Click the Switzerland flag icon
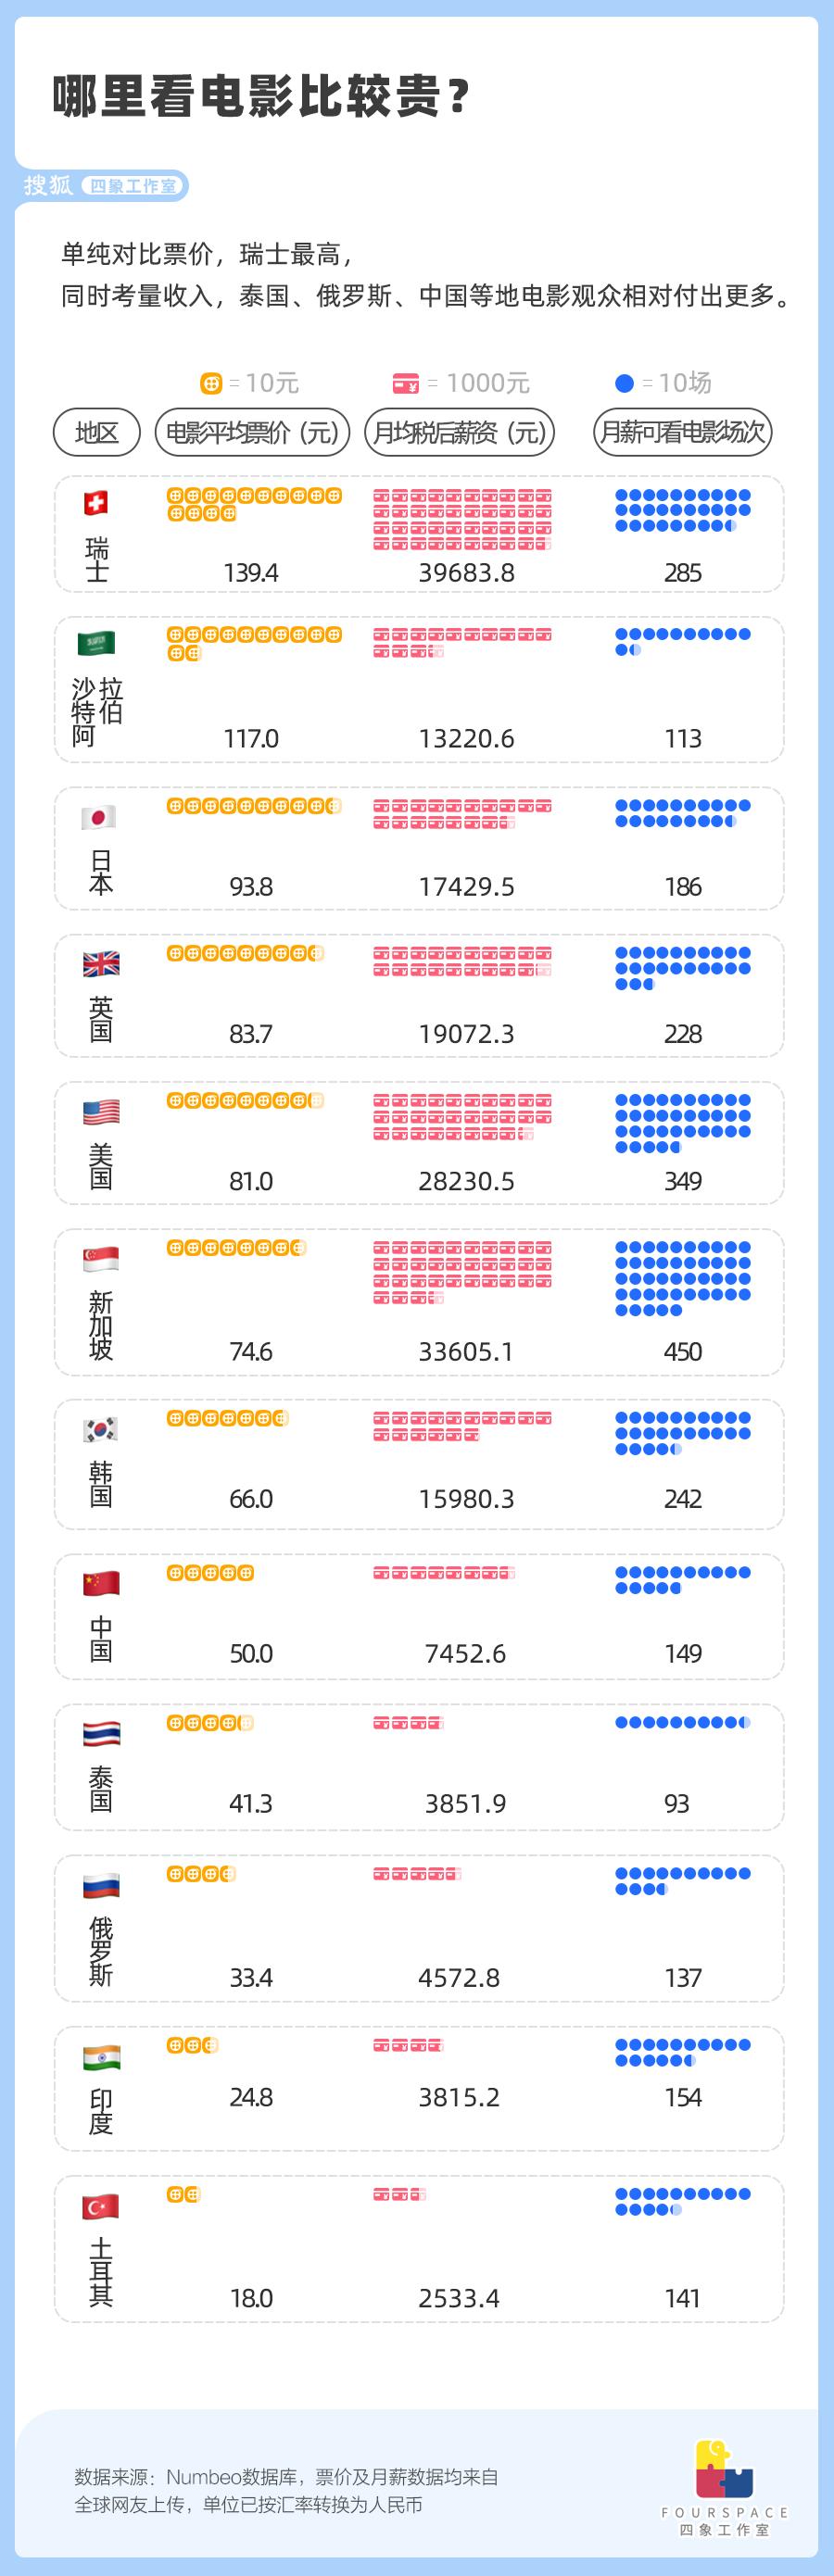Screen dimensions: 834x2576 (x=96, y=503)
